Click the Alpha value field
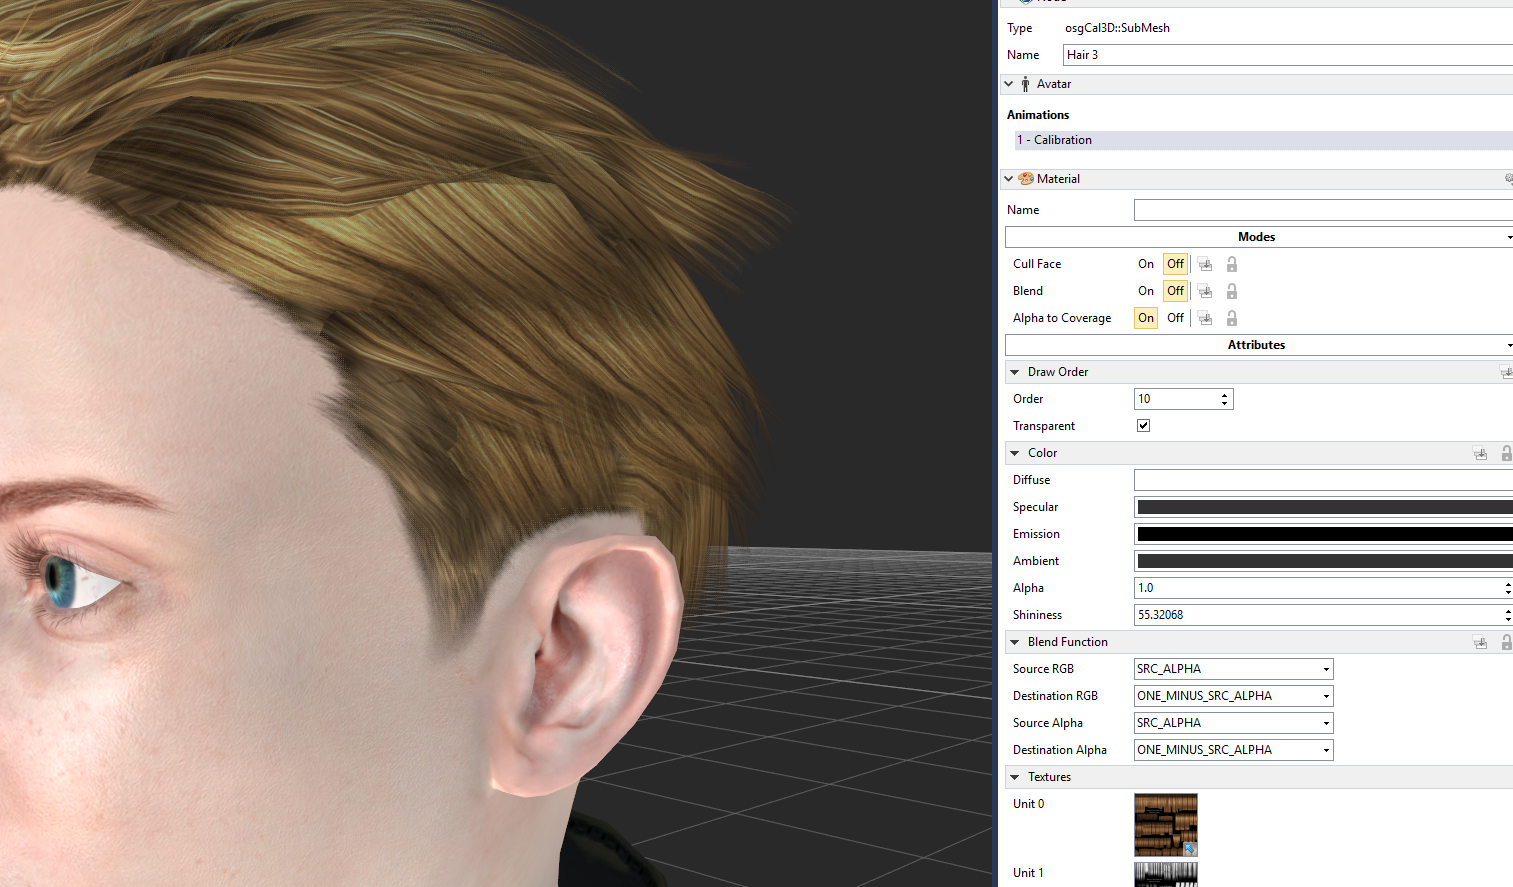1513x887 pixels. click(x=1318, y=588)
